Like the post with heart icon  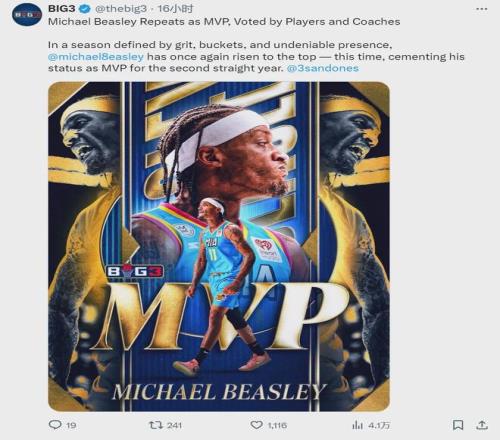(256, 425)
